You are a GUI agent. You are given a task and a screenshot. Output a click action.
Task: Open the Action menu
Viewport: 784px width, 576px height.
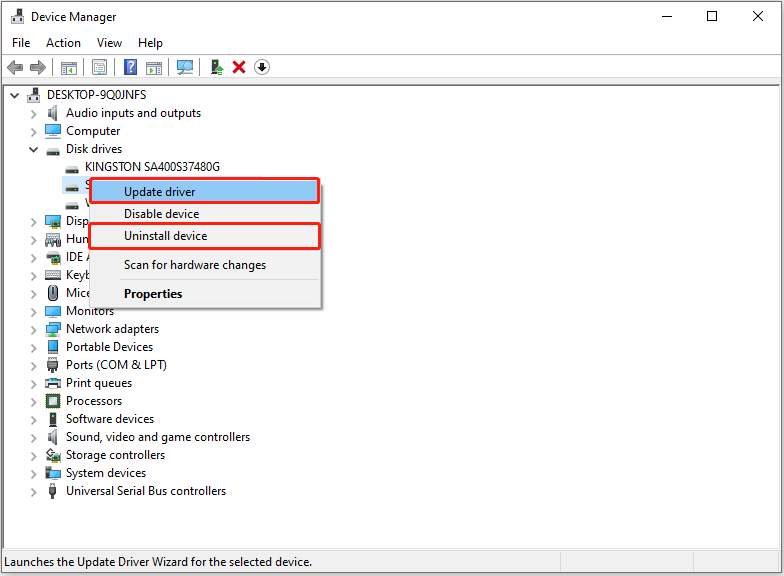(64, 43)
